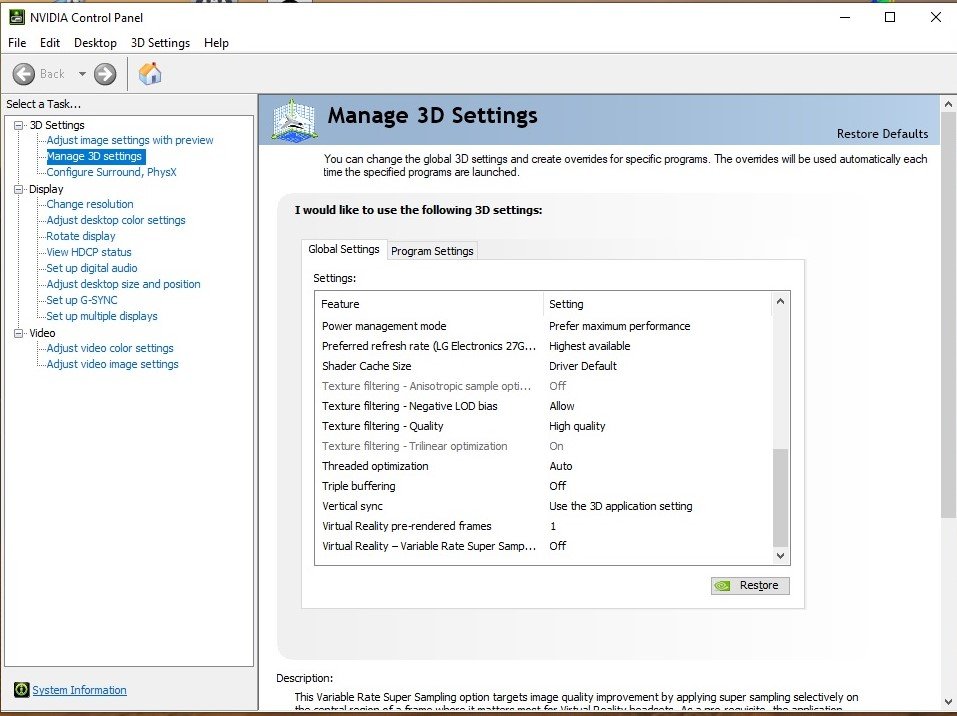Select Triple buffering row
Image resolution: width=957 pixels, height=716 pixels.
tap(544, 486)
